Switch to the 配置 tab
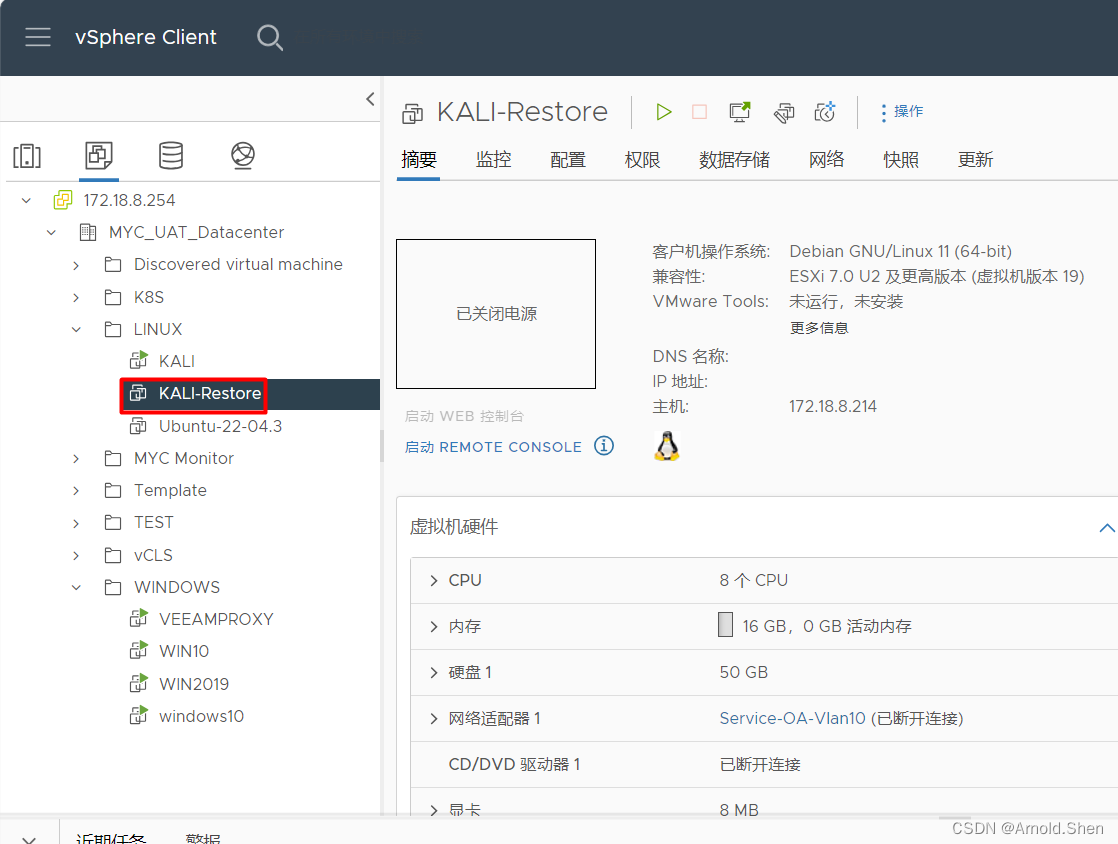 coord(568,160)
